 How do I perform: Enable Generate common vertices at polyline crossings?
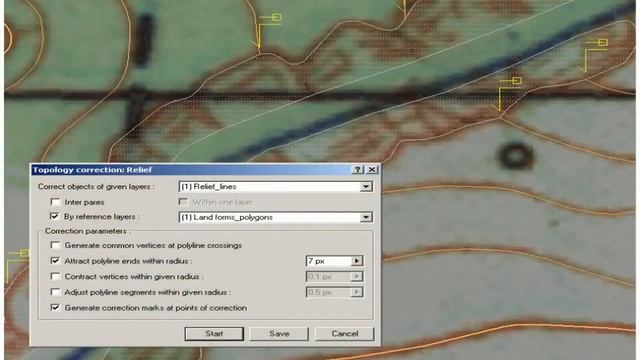[55, 245]
